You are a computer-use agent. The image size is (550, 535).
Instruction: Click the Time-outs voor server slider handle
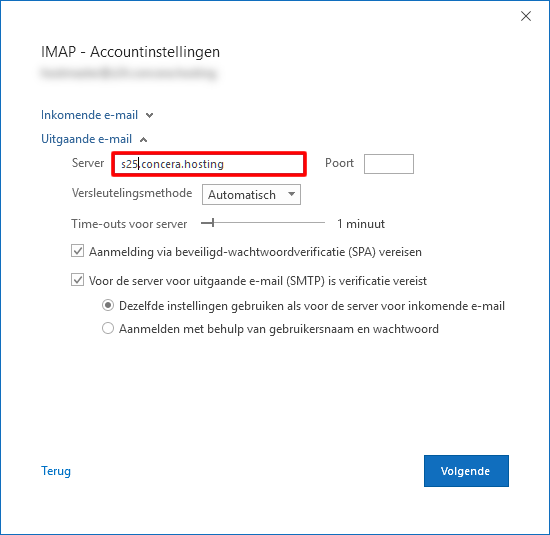tap(213, 223)
